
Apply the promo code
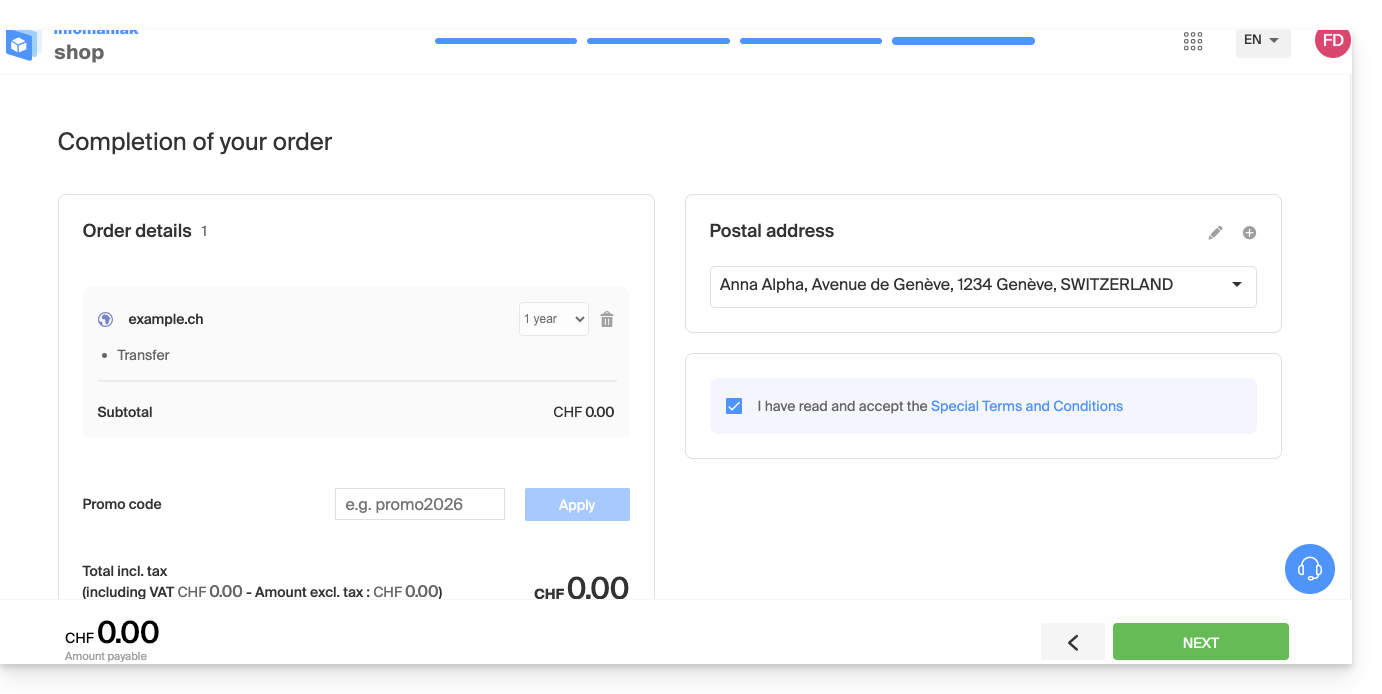point(577,505)
